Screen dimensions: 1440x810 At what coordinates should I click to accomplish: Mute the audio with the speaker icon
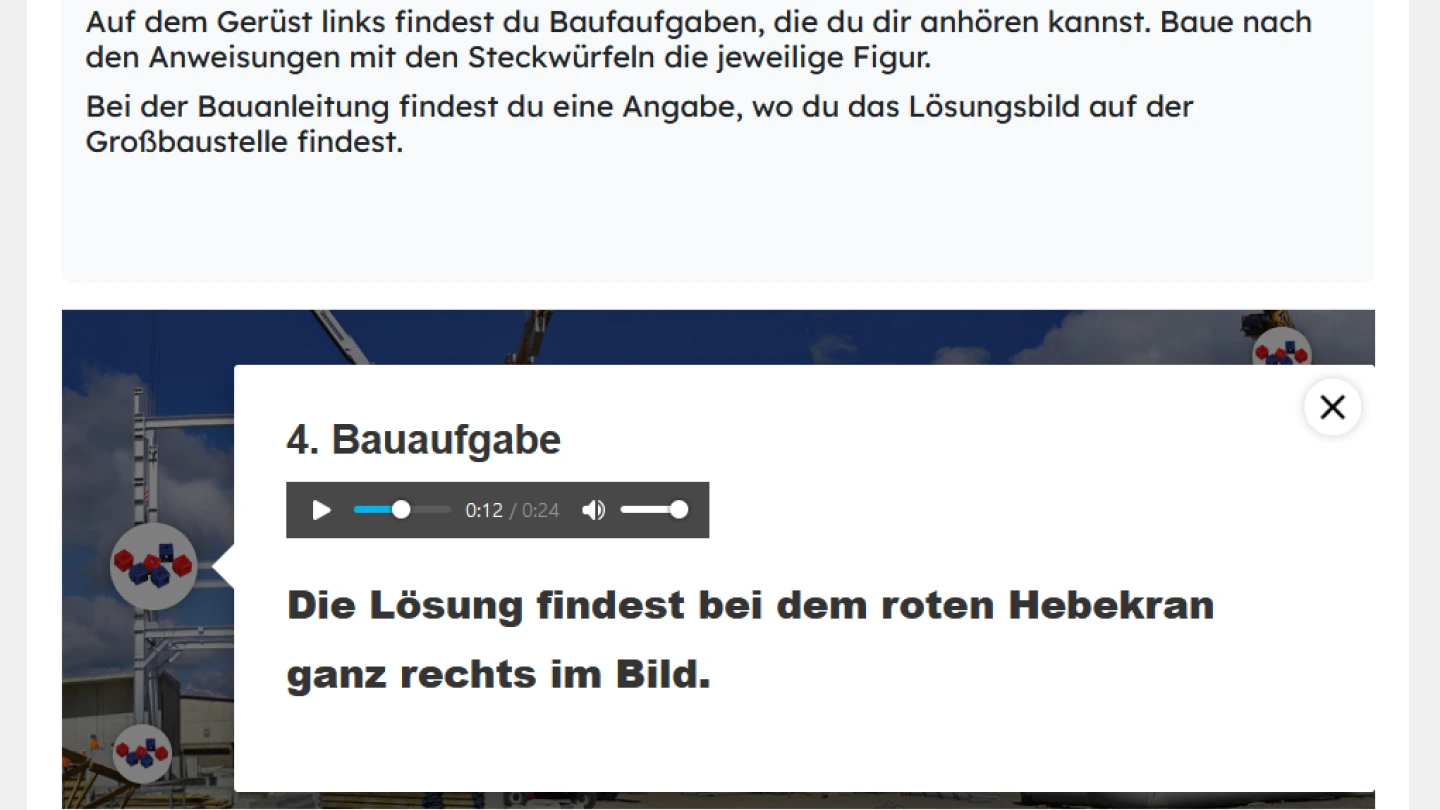pos(593,510)
